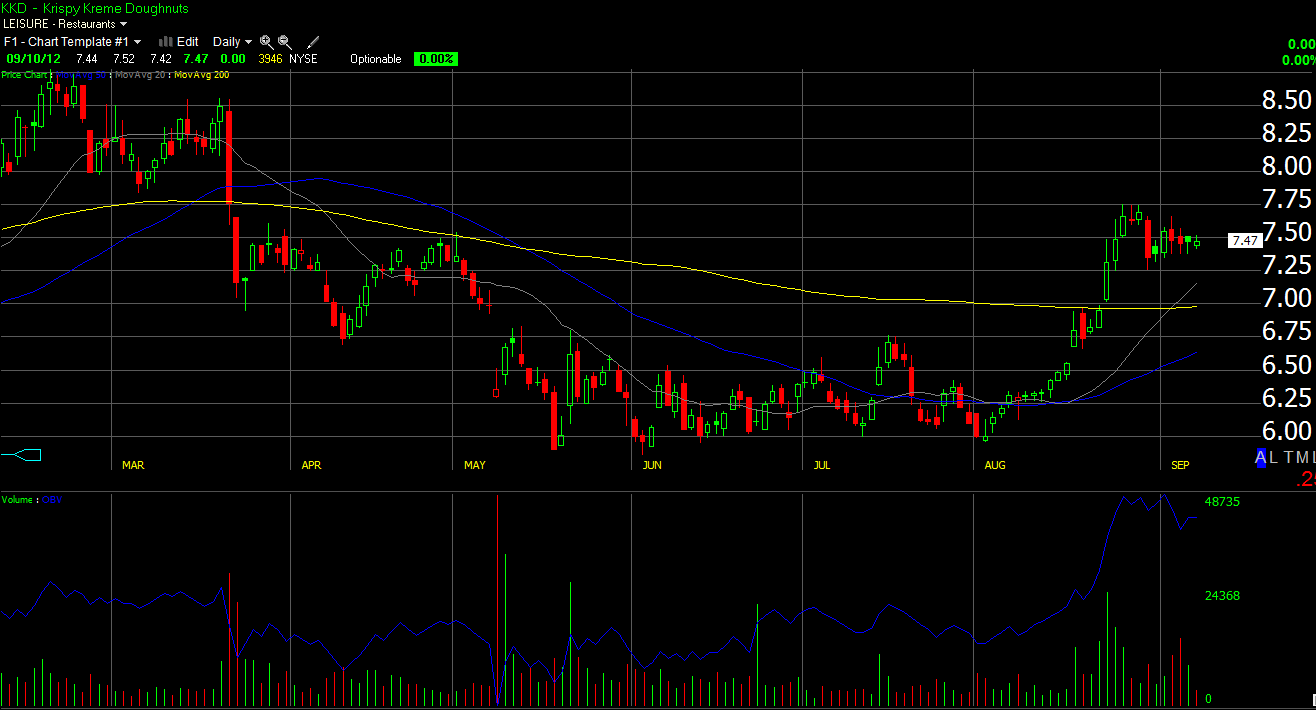This screenshot has height=710, width=1316.
Task: Click the 48735 volume scale label
Action: coord(1224,501)
